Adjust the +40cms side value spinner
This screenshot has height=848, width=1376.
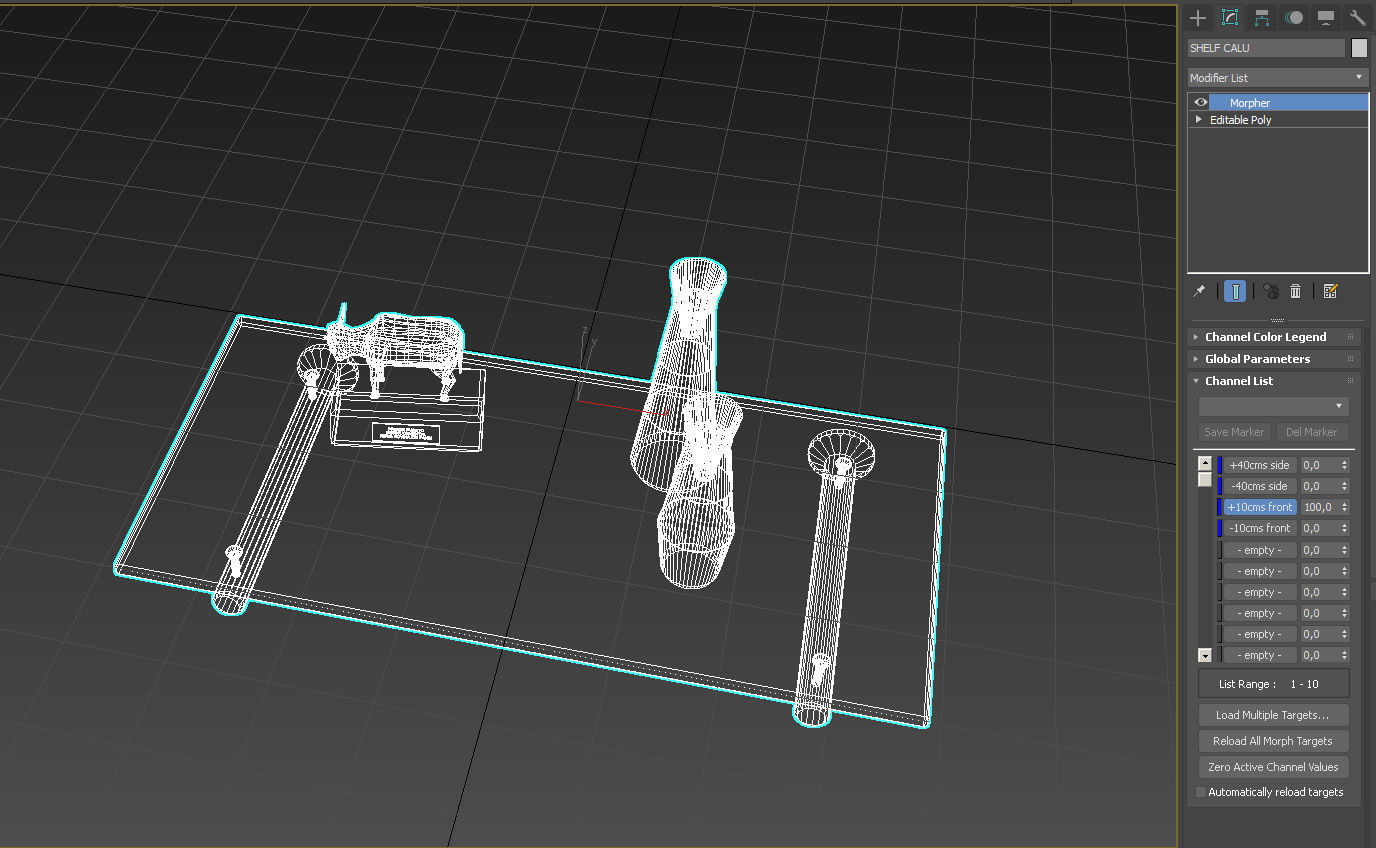(1345, 465)
